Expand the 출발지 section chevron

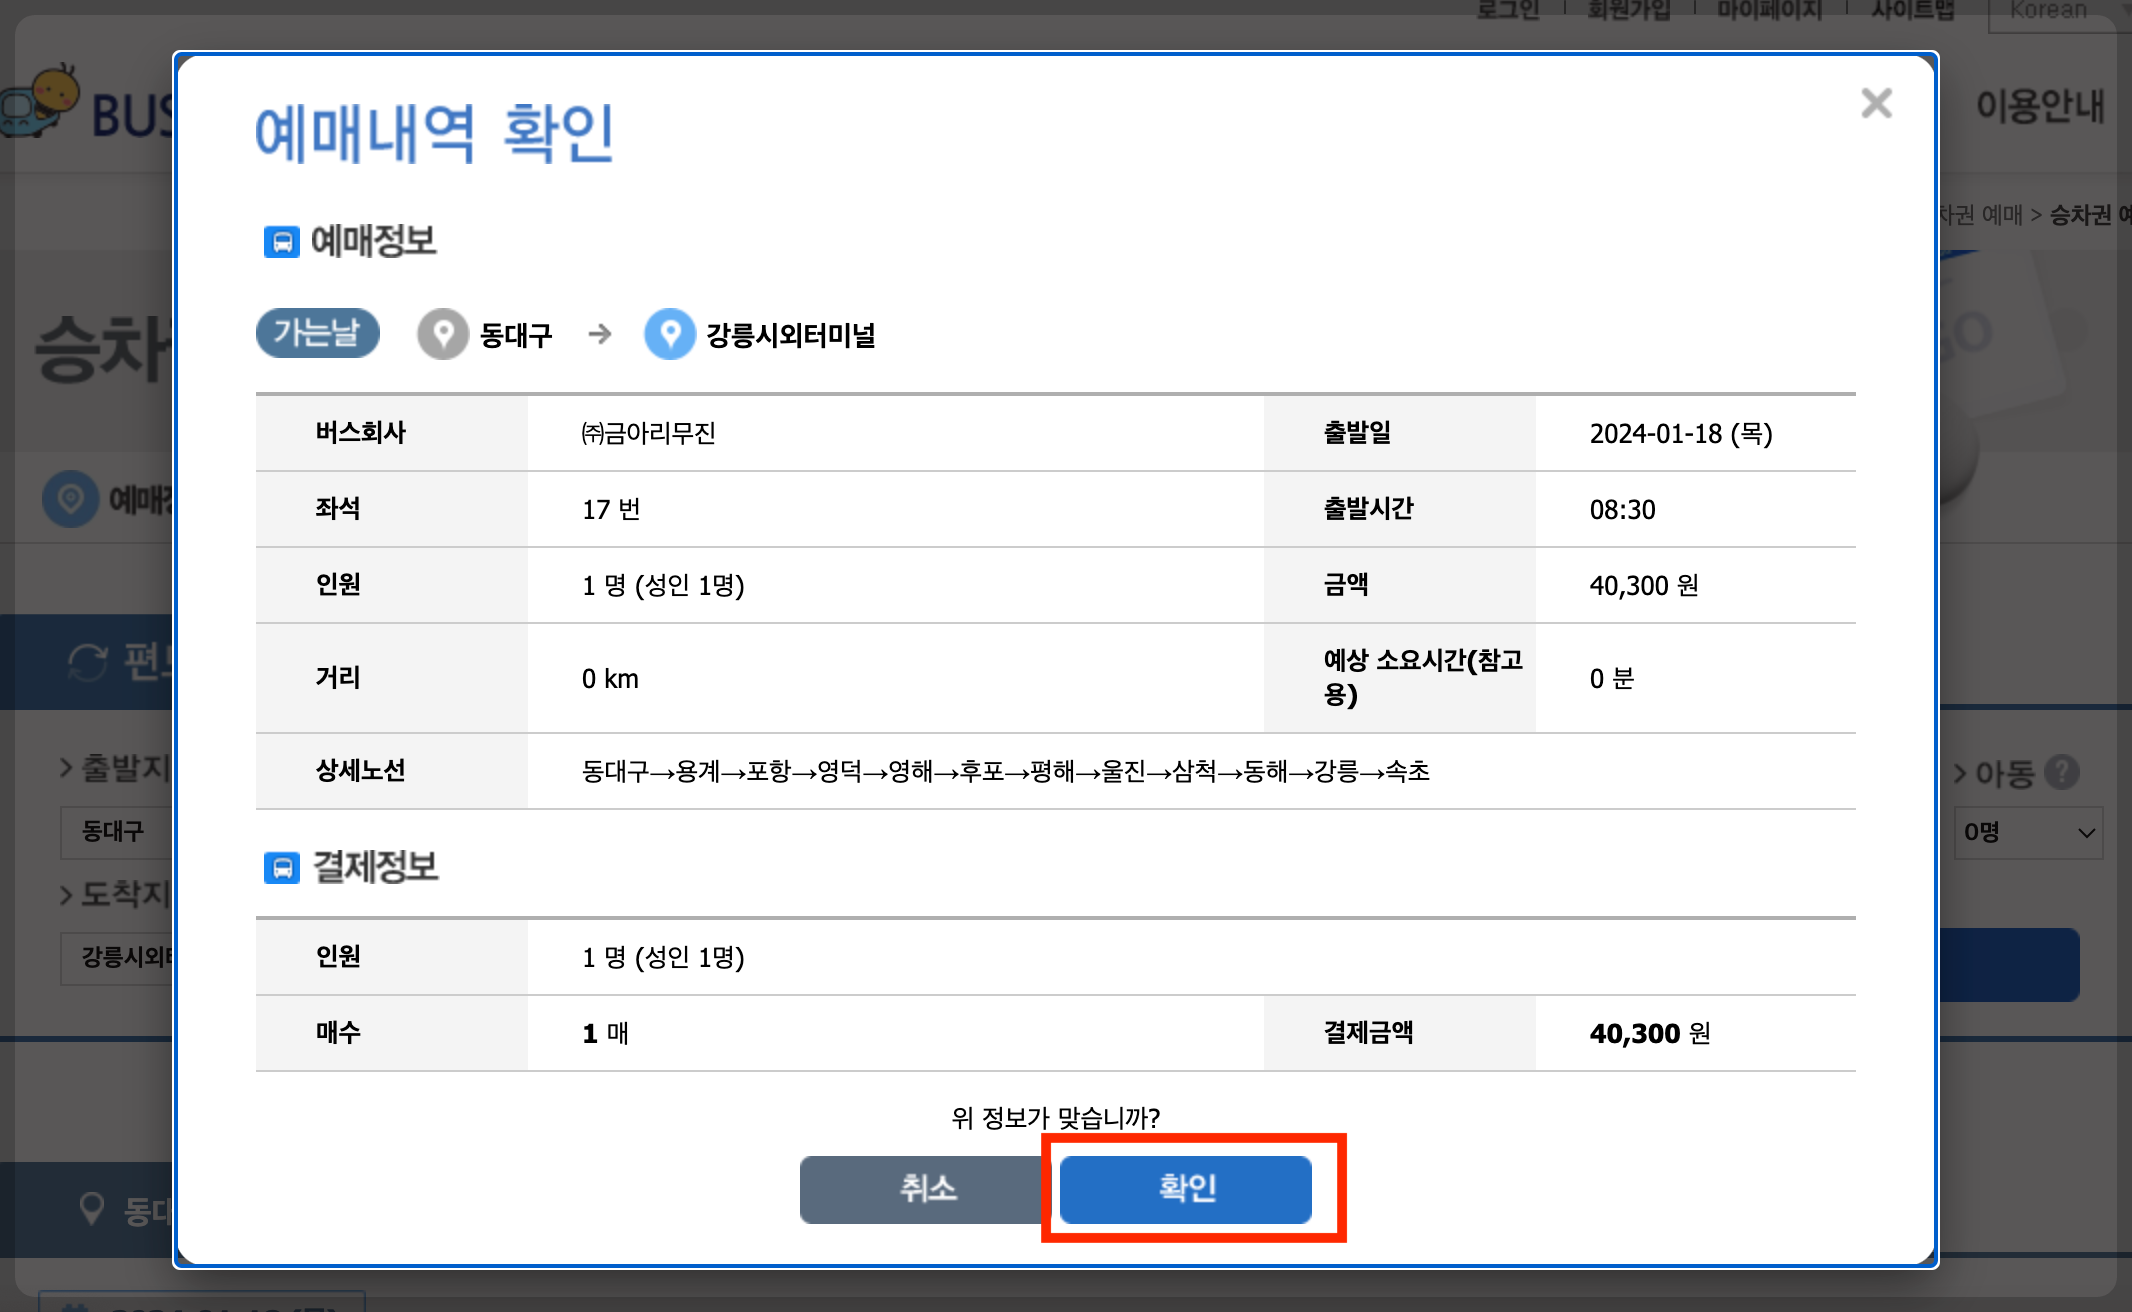point(65,768)
